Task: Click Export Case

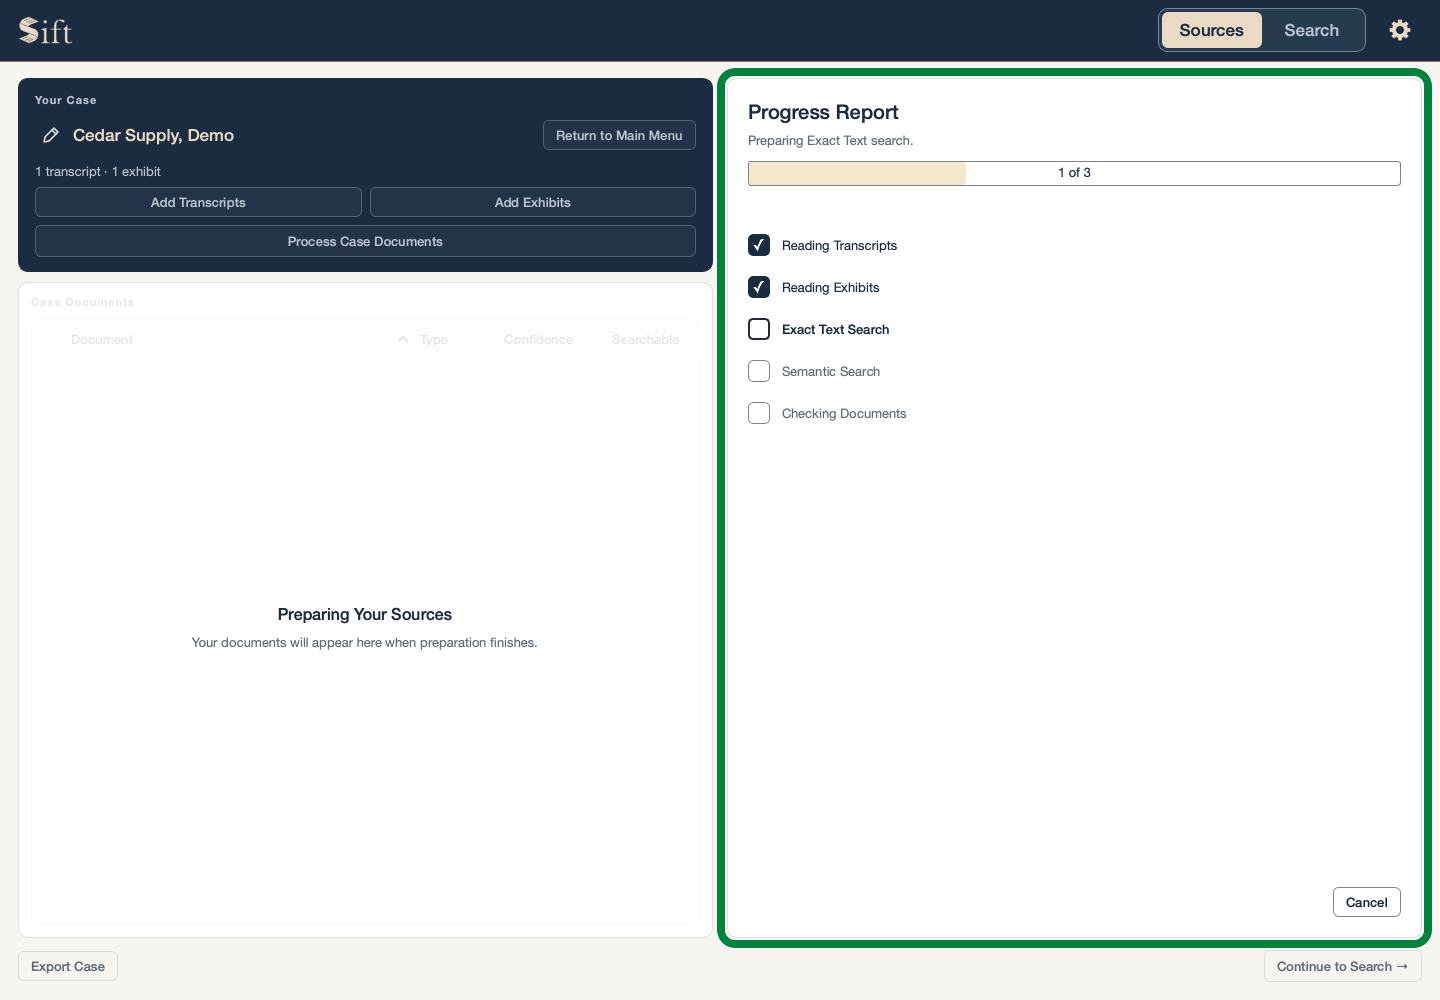Action: tap(68, 966)
